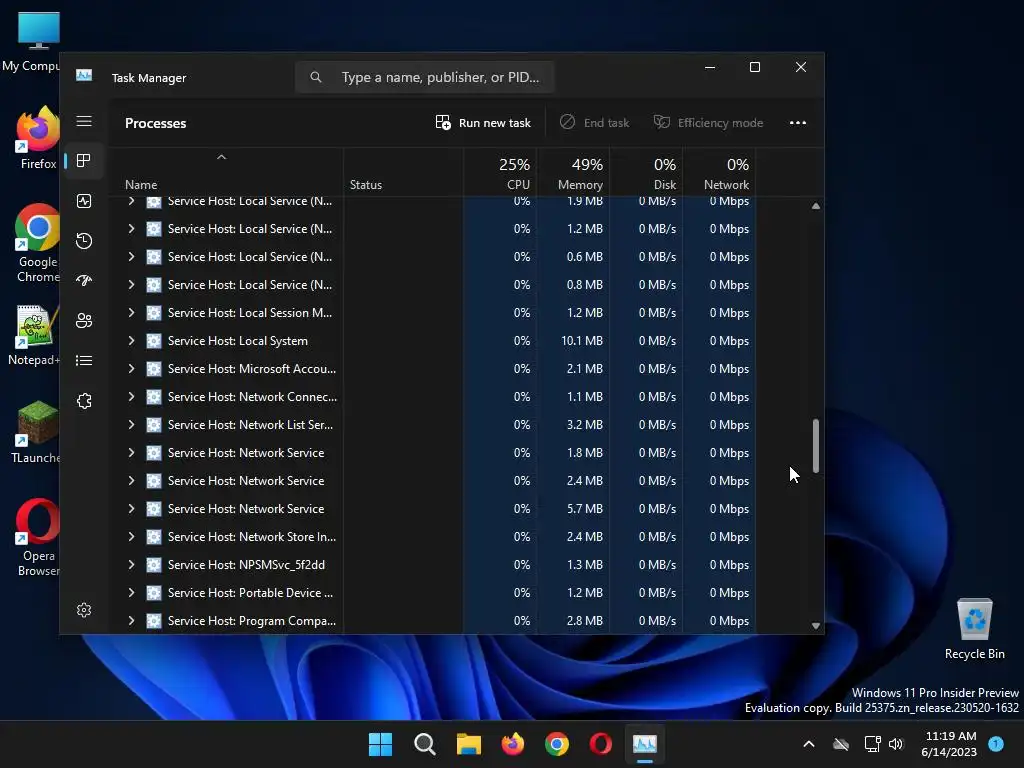1024x768 pixels.
Task: Click the scroll down arrow
Action: pos(816,626)
